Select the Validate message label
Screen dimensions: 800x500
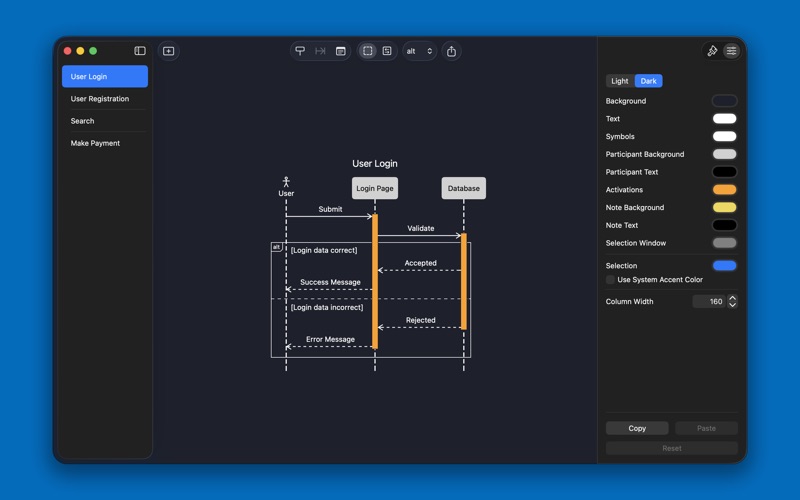[x=420, y=228]
